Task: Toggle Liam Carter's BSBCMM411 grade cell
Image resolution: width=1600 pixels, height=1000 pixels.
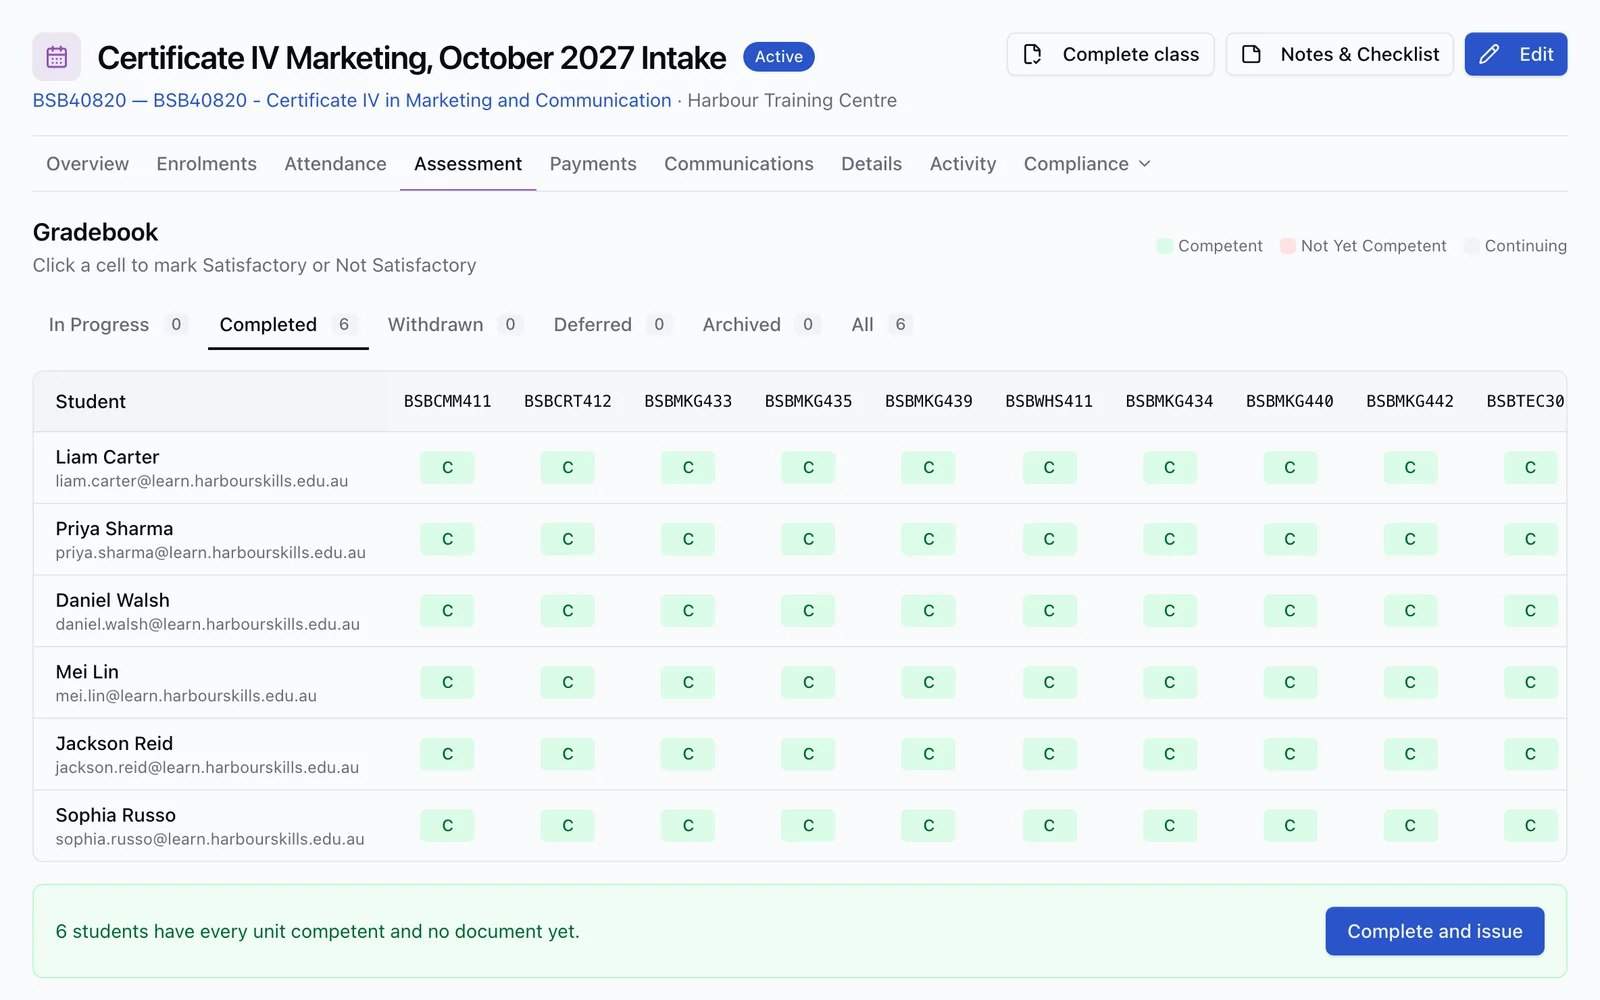Action: coord(447,468)
